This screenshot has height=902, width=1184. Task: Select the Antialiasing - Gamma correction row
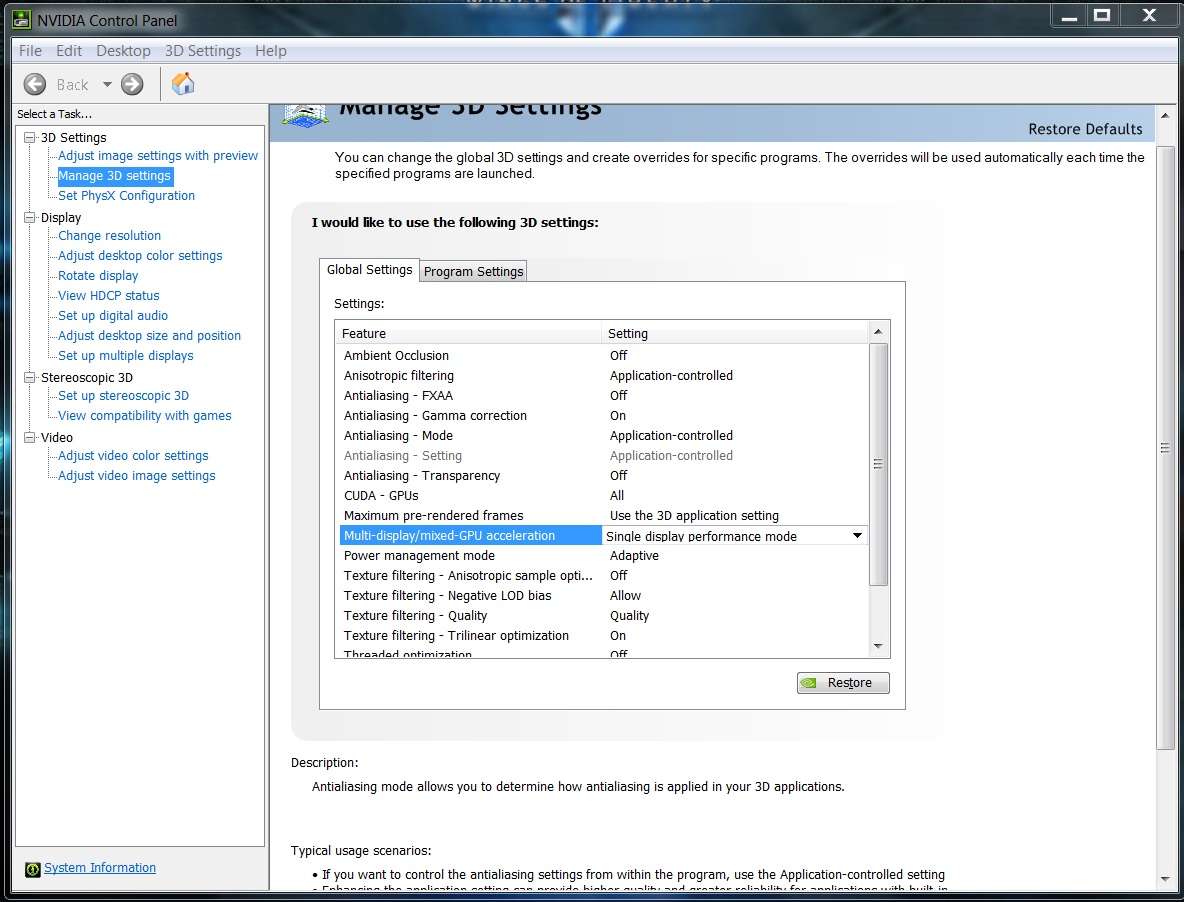pos(603,416)
